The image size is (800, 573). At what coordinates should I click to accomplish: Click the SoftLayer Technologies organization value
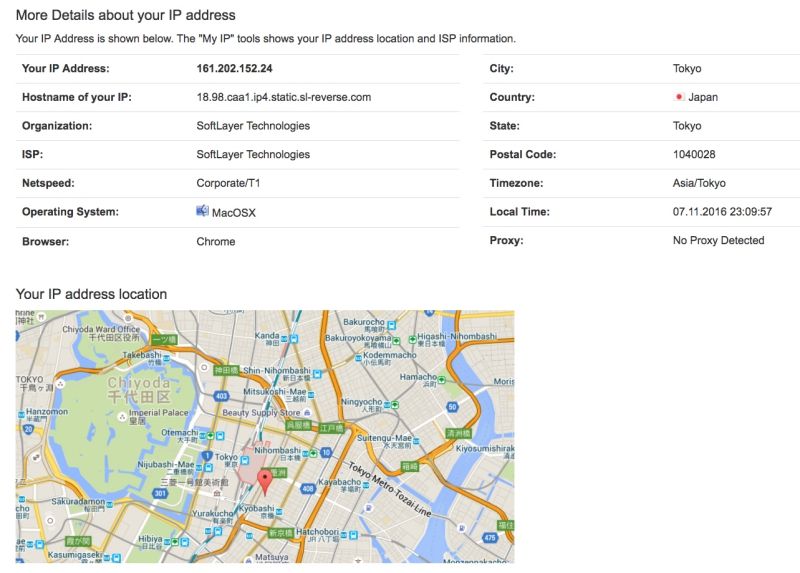pyautogui.click(x=253, y=126)
